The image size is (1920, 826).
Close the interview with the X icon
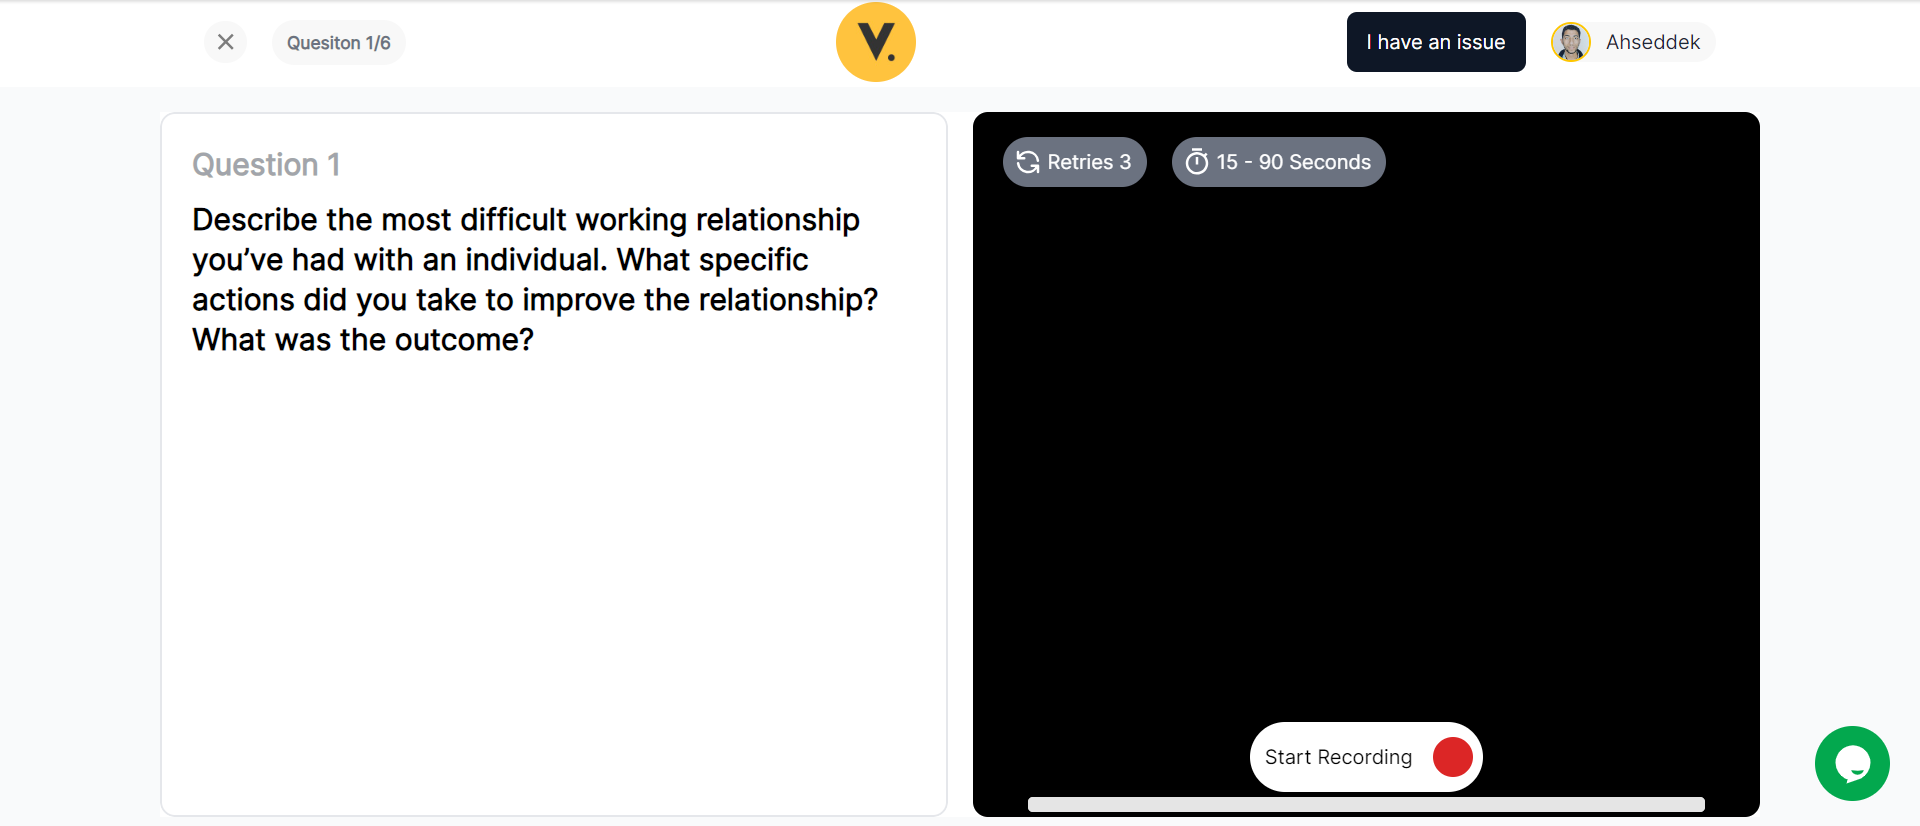point(225,42)
